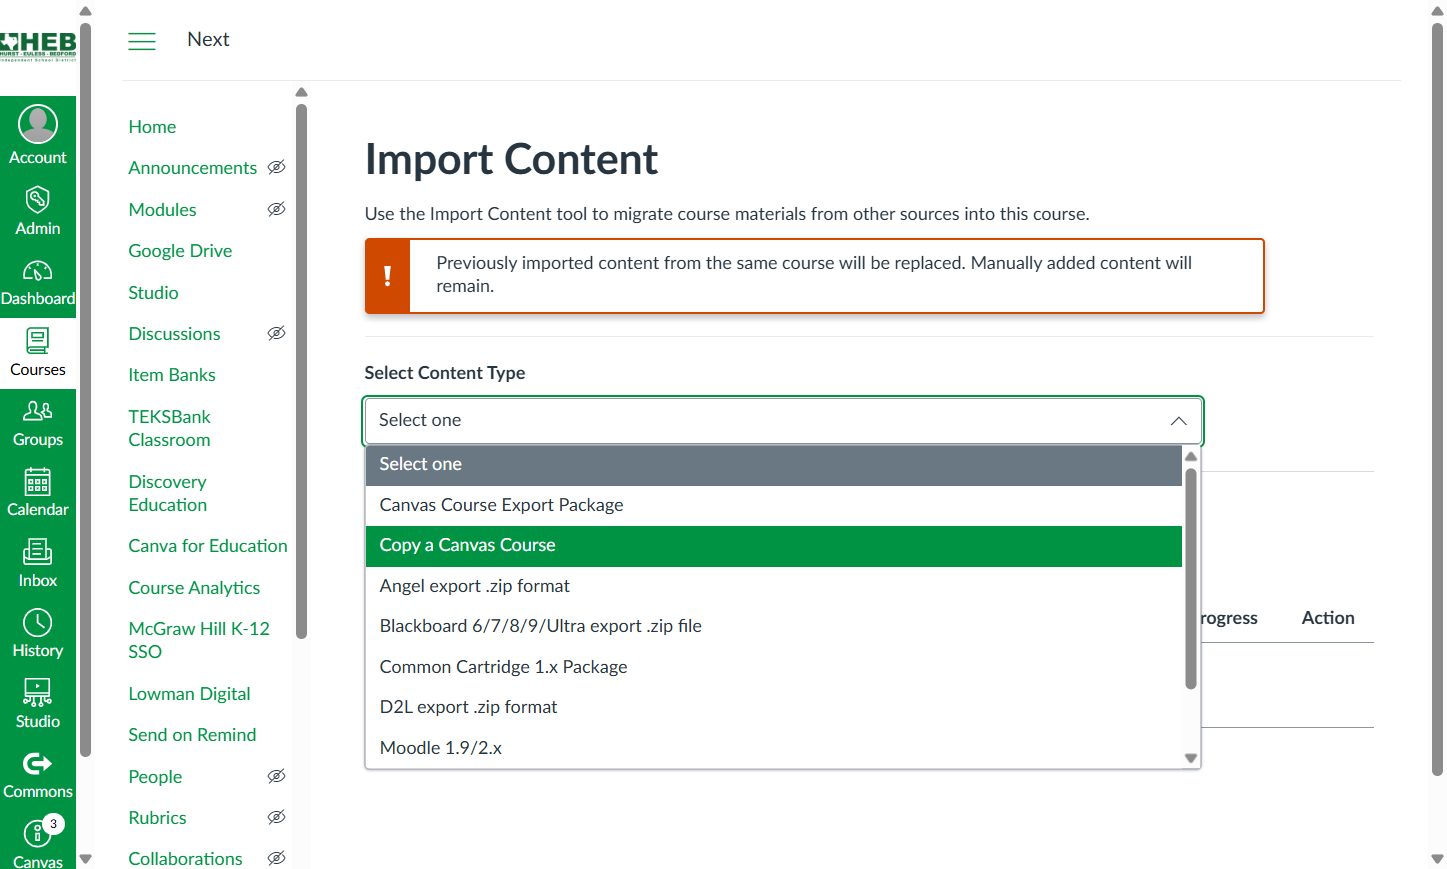The width and height of the screenshot is (1447, 869).
Task: Open the Inbox icon
Action: point(38,552)
